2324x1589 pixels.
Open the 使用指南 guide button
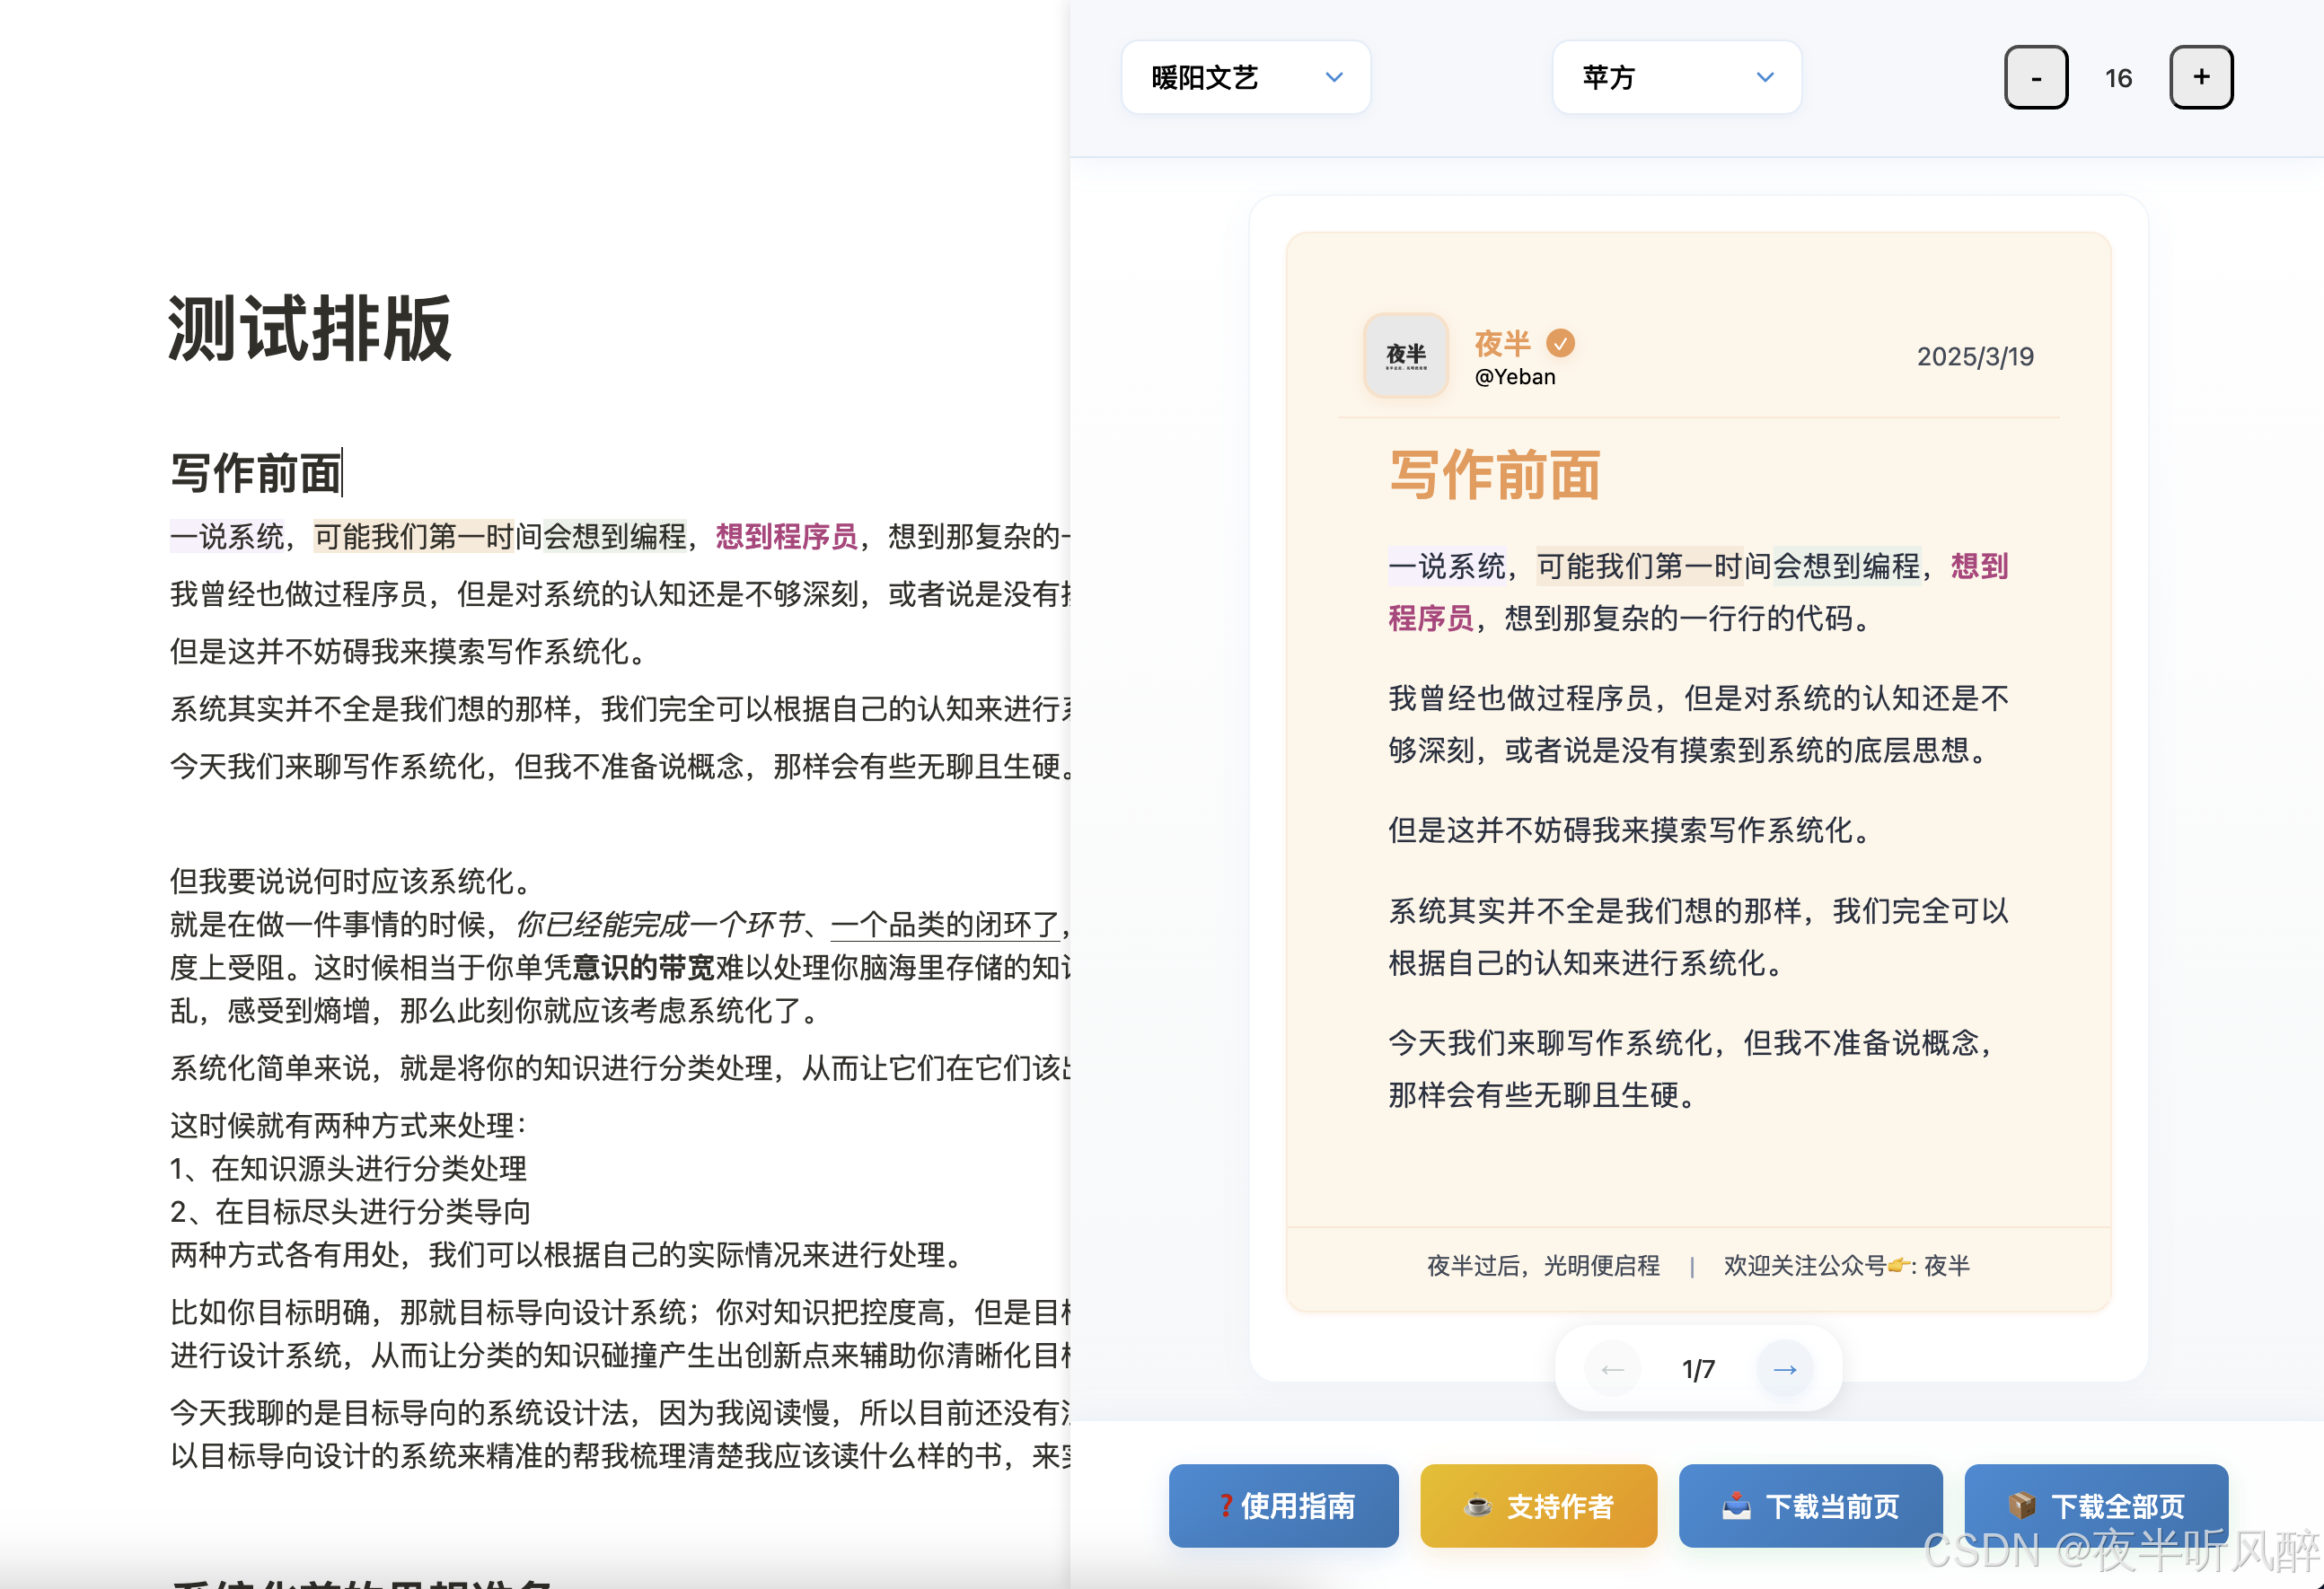[1283, 1505]
